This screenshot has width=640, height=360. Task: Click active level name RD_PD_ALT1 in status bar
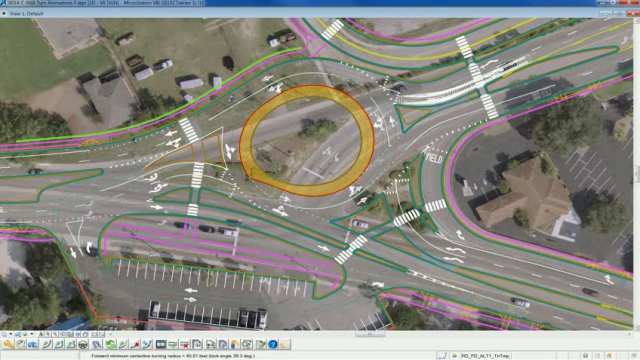point(485,356)
